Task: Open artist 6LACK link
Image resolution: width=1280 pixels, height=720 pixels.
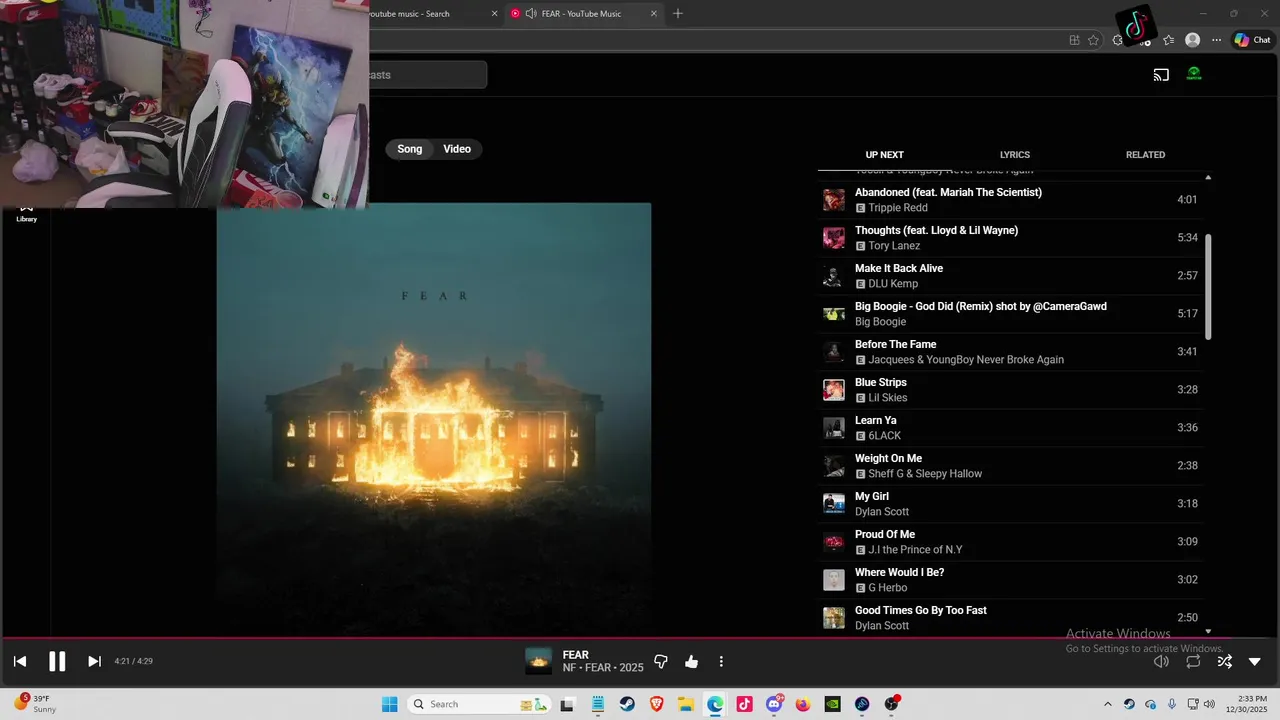Action: click(885, 436)
